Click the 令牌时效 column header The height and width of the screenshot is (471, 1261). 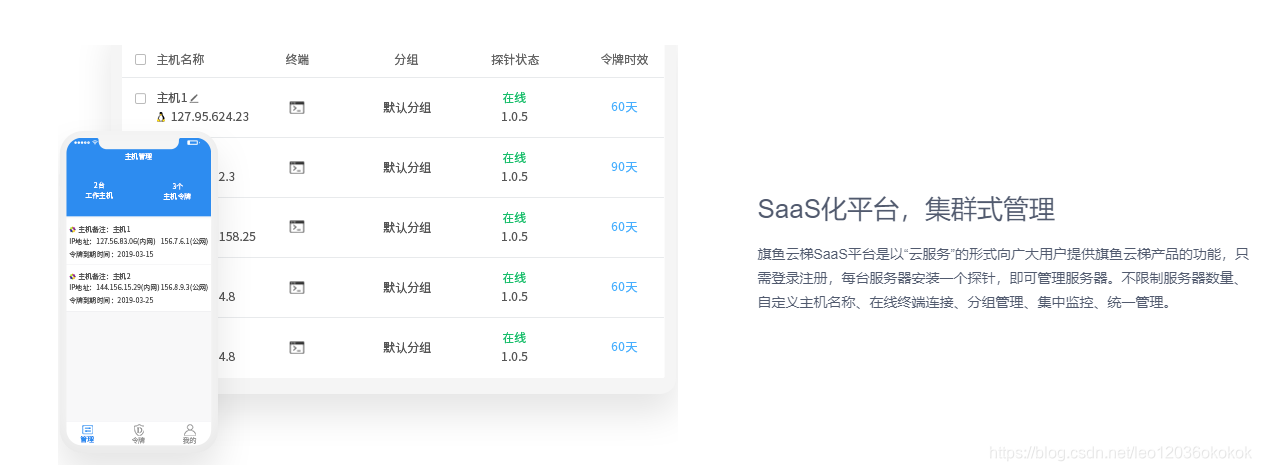click(624, 60)
